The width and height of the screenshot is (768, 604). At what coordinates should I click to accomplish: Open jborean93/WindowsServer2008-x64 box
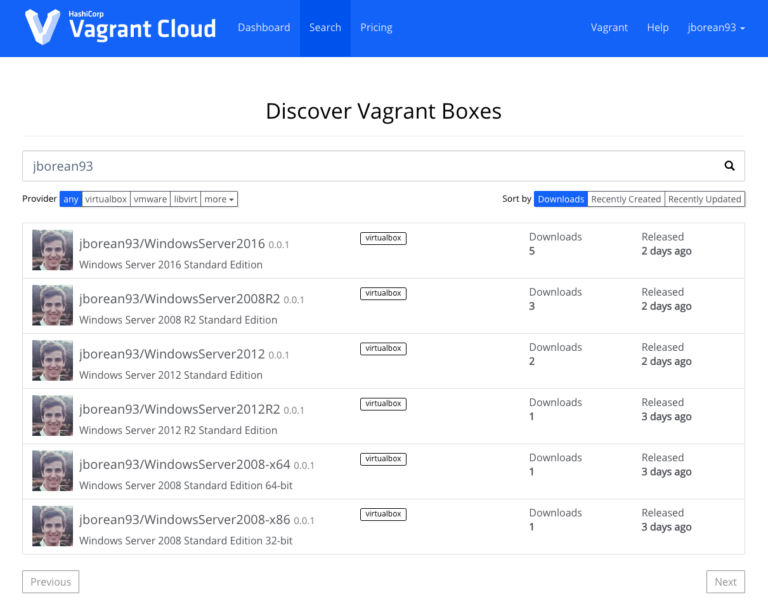point(185,464)
